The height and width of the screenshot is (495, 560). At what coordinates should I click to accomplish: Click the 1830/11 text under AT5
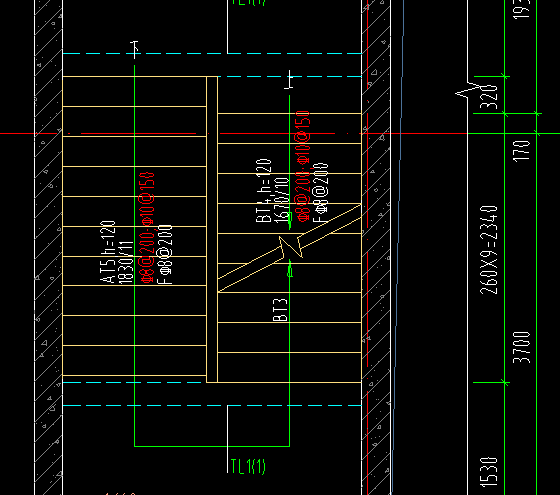tap(126, 263)
